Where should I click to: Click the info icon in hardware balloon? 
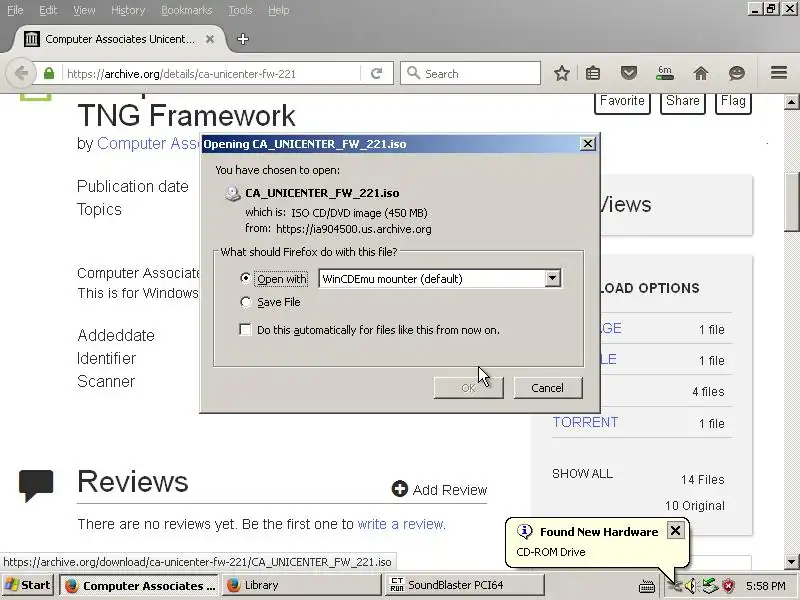coord(524,531)
